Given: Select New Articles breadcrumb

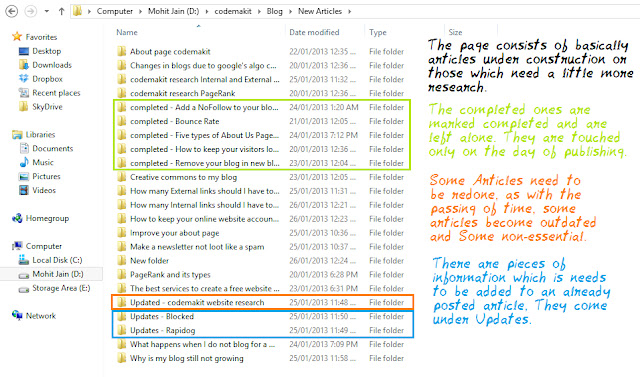Looking at the screenshot, I should tap(320, 11).
